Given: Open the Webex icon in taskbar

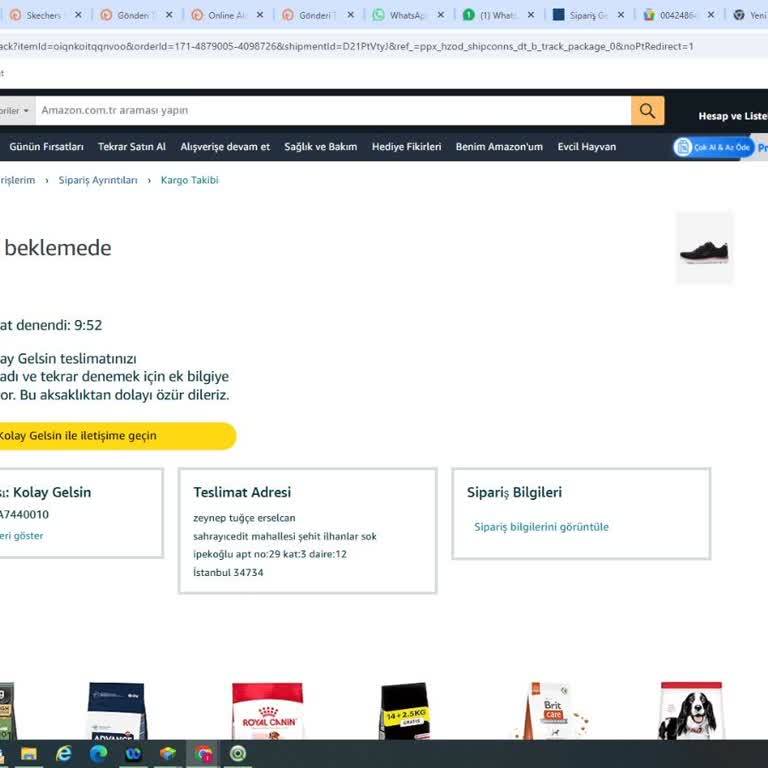Looking at the screenshot, I should 133,754.
